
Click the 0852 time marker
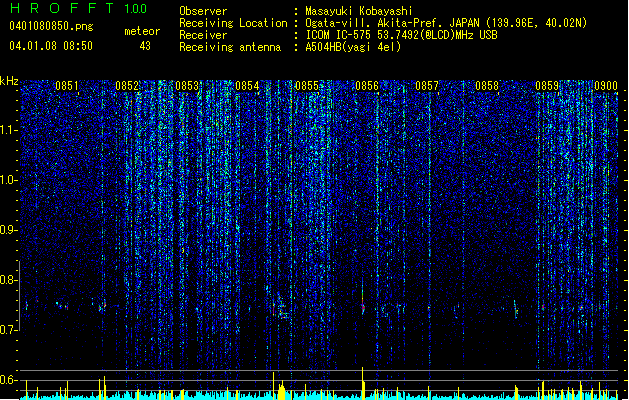127,86
